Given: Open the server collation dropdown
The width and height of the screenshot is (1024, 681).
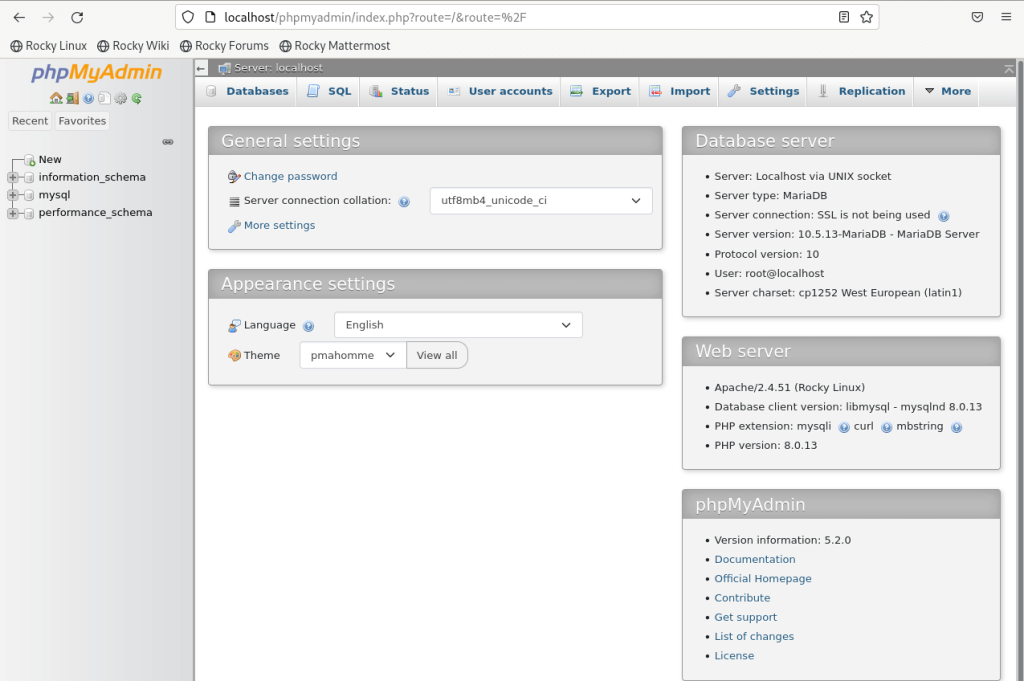Looking at the screenshot, I should pyautogui.click(x=540, y=200).
